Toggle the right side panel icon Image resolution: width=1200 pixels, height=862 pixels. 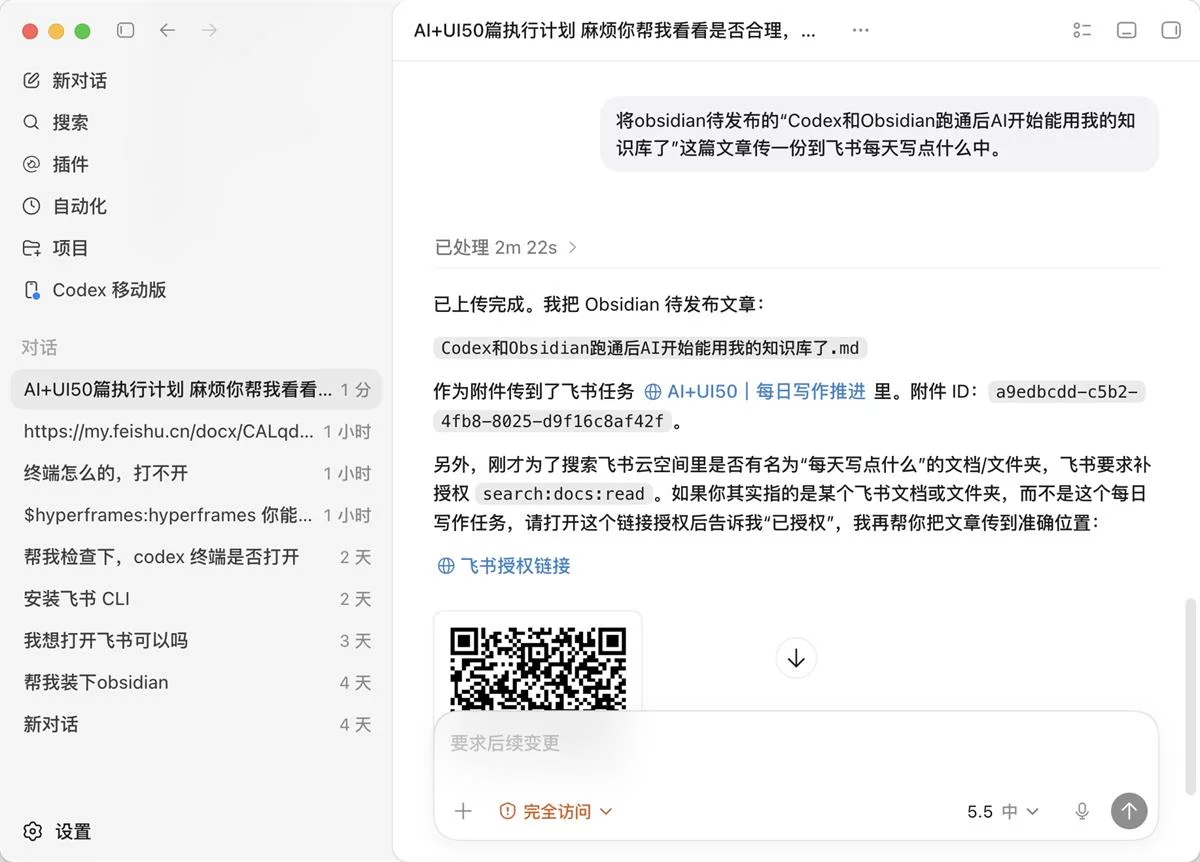1170,31
